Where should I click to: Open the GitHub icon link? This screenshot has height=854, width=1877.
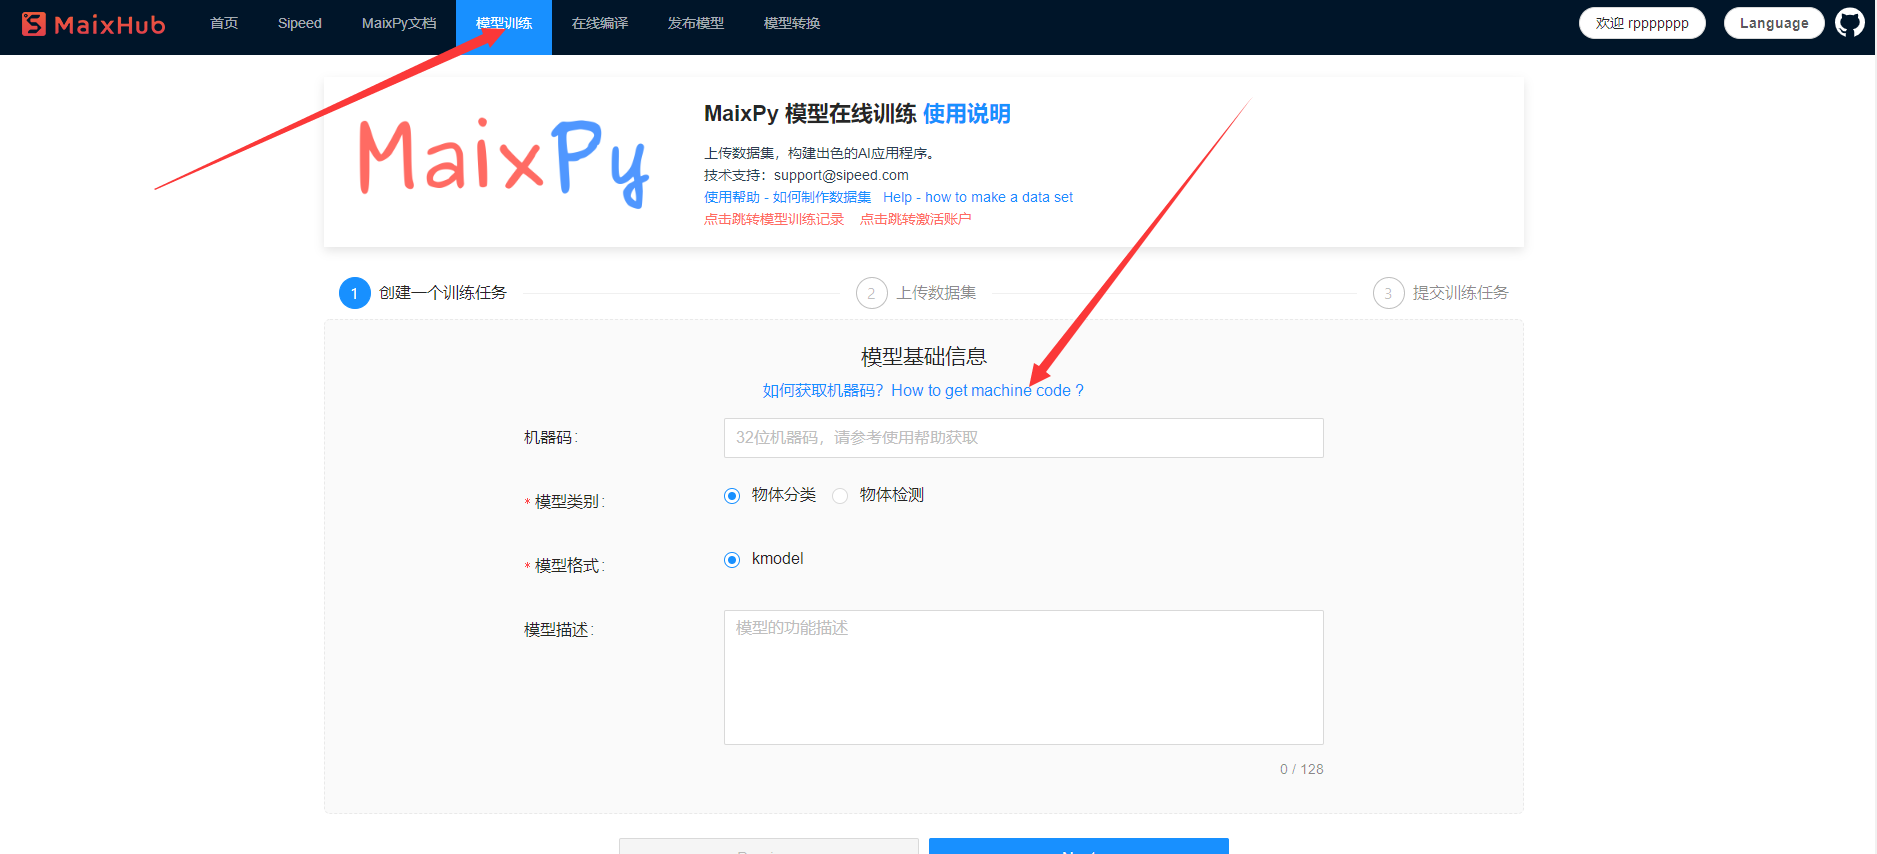tap(1850, 22)
